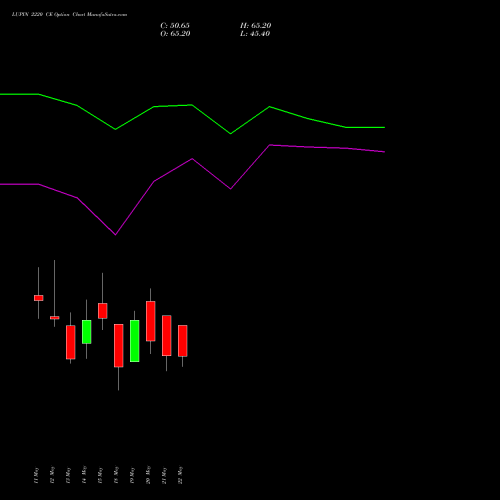Select the red candle for 13 May

click(71, 342)
